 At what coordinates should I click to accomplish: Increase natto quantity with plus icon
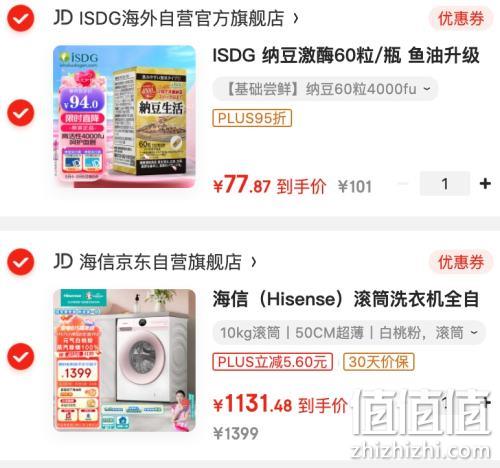coord(485,183)
